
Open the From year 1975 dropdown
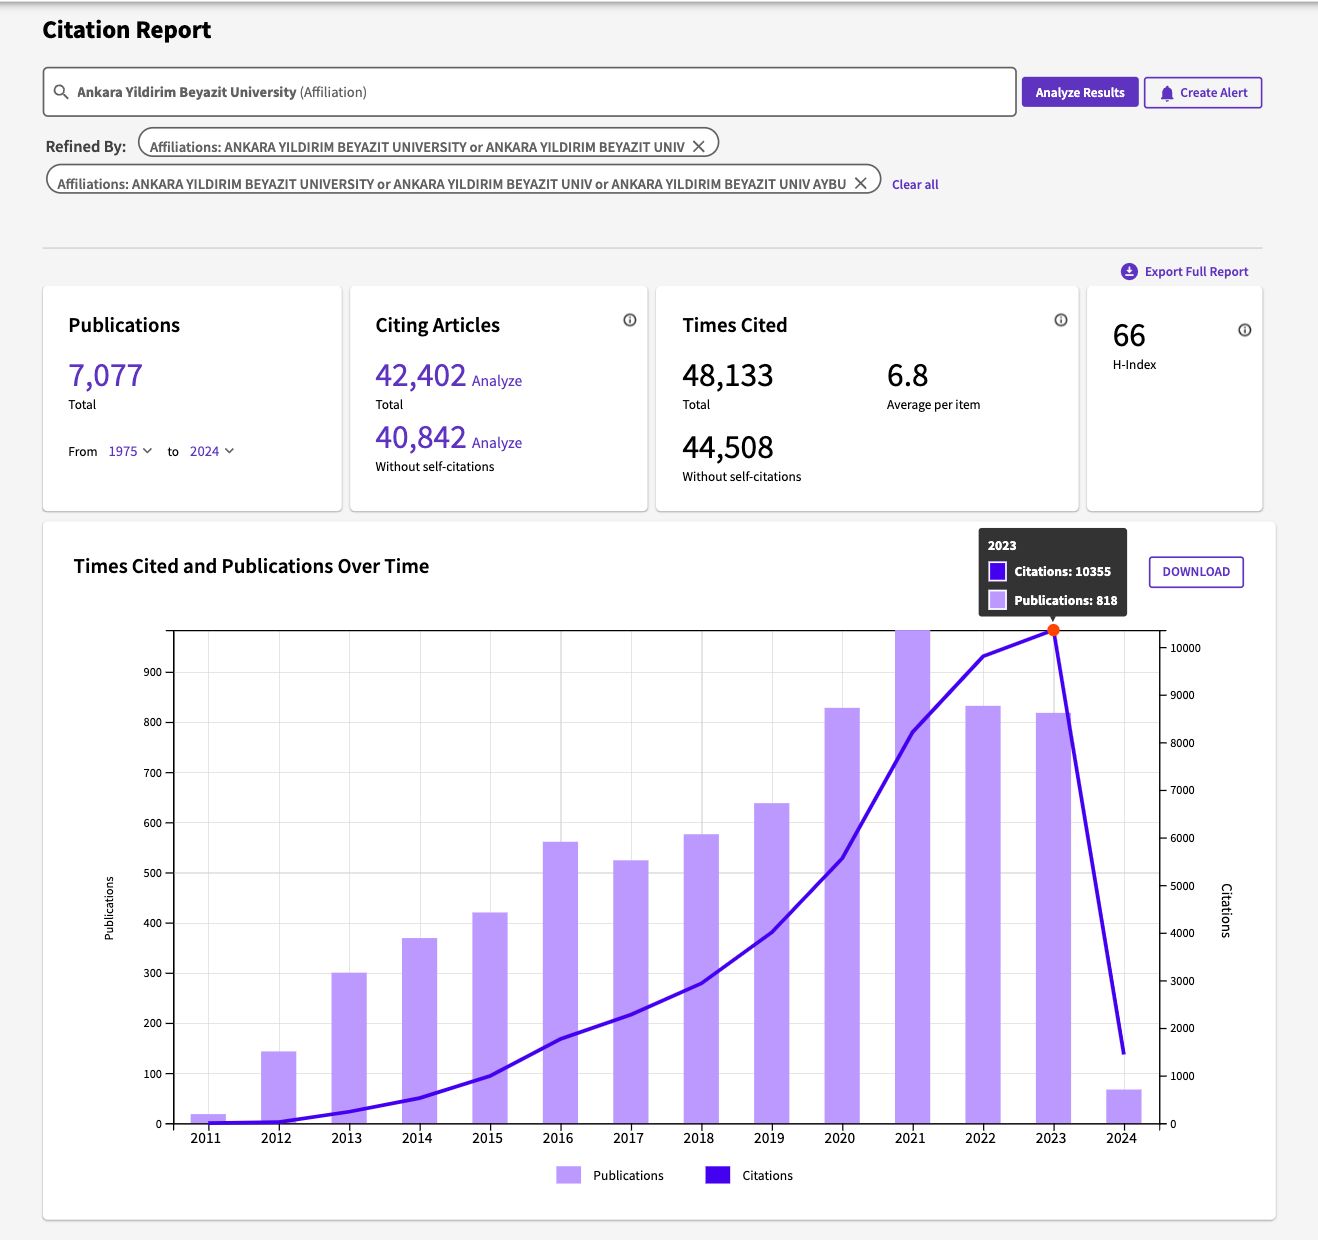pos(130,452)
